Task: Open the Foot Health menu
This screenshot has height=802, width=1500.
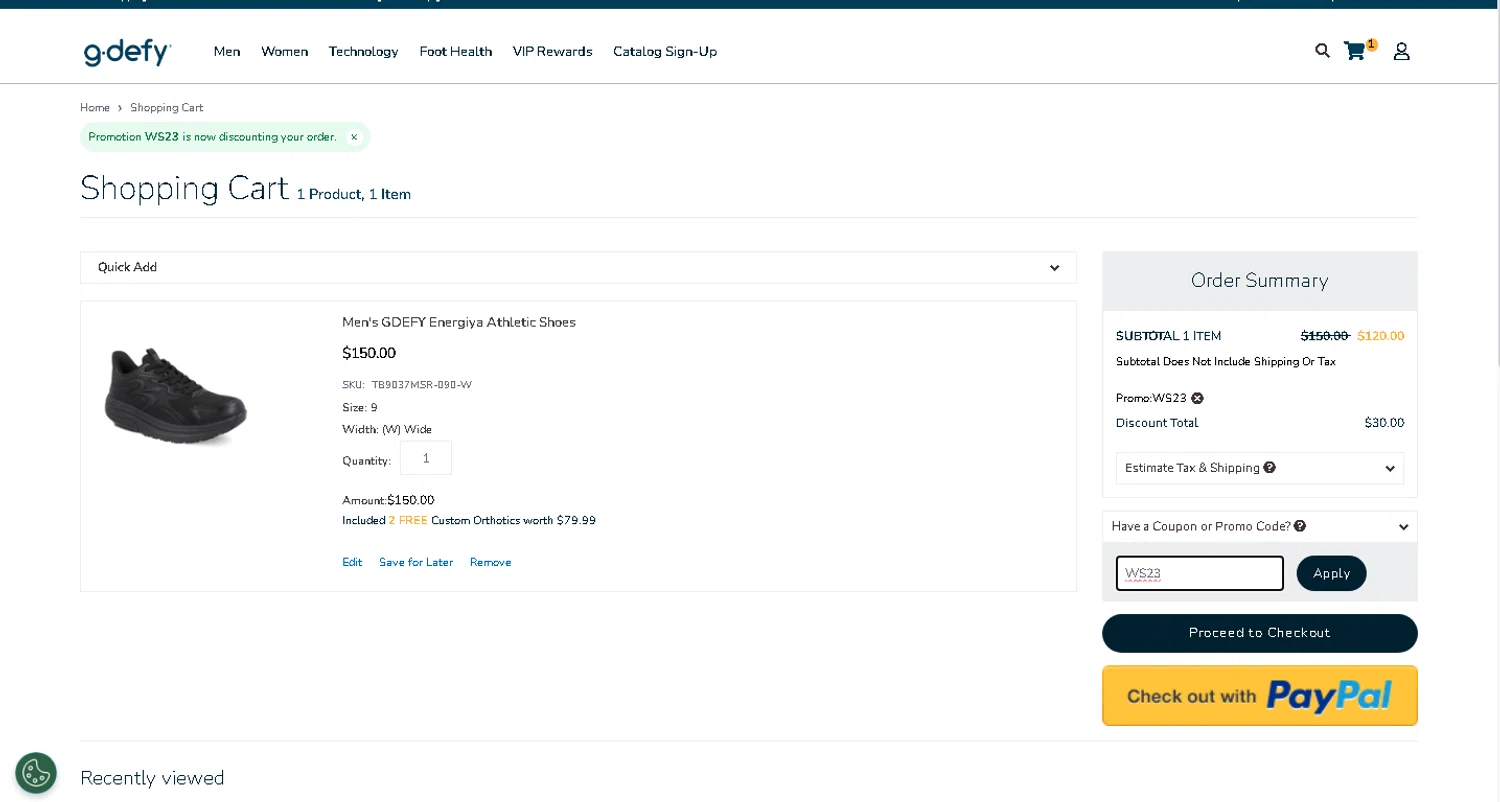Action: coord(455,52)
